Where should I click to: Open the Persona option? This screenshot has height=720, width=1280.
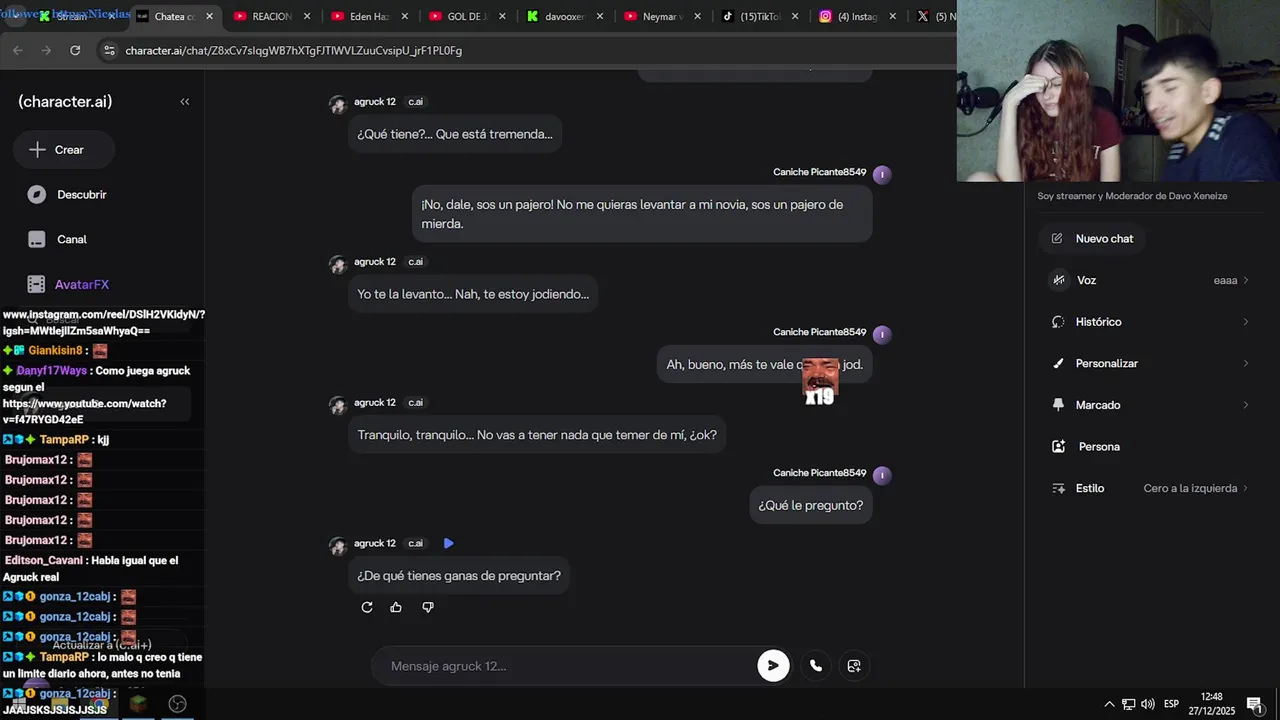pos(1149,447)
